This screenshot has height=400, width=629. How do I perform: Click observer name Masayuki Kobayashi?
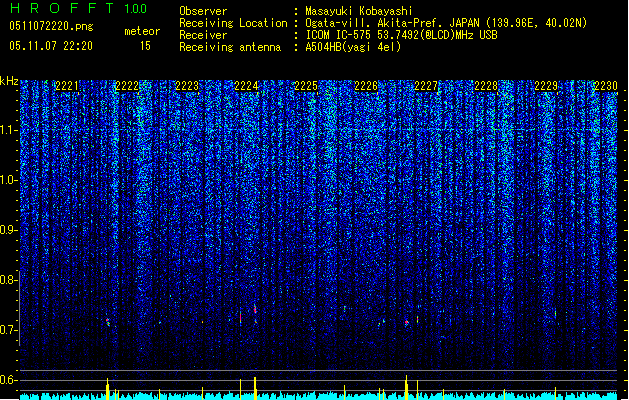359,11
